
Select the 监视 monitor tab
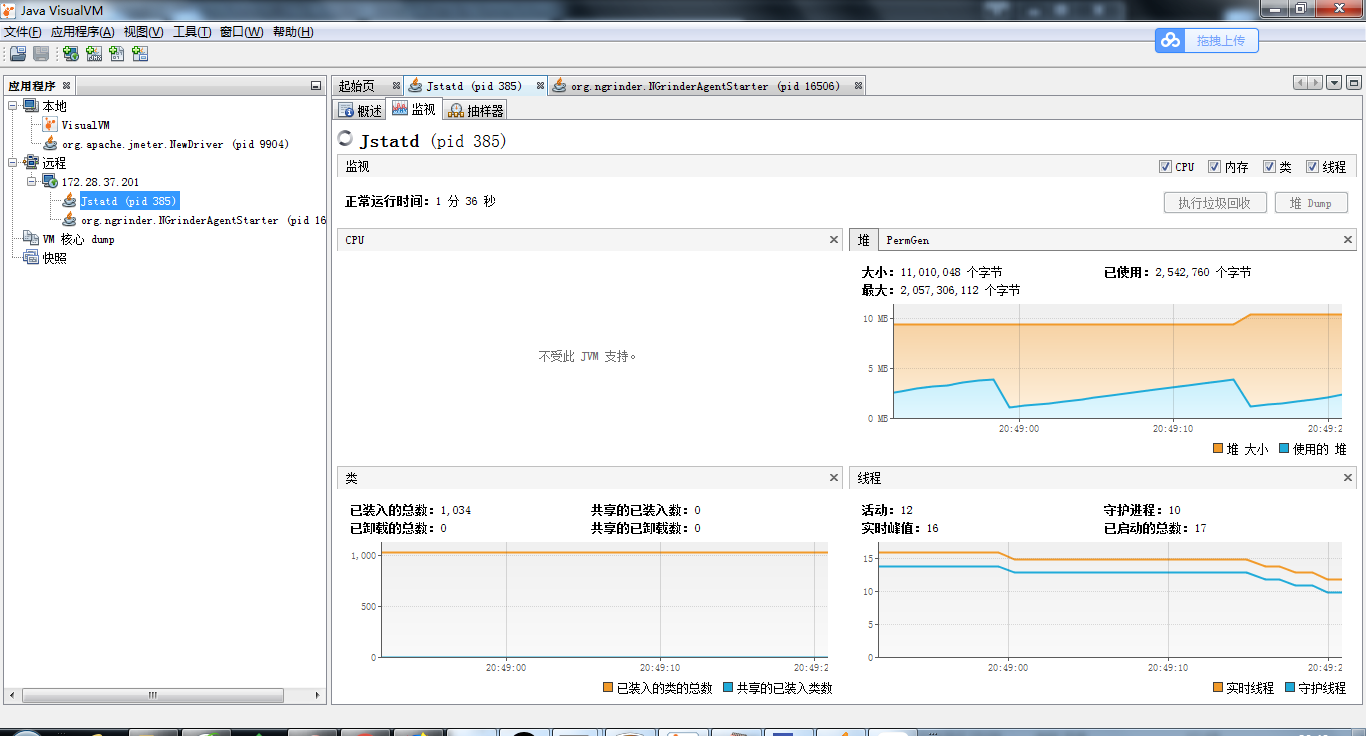[414, 109]
